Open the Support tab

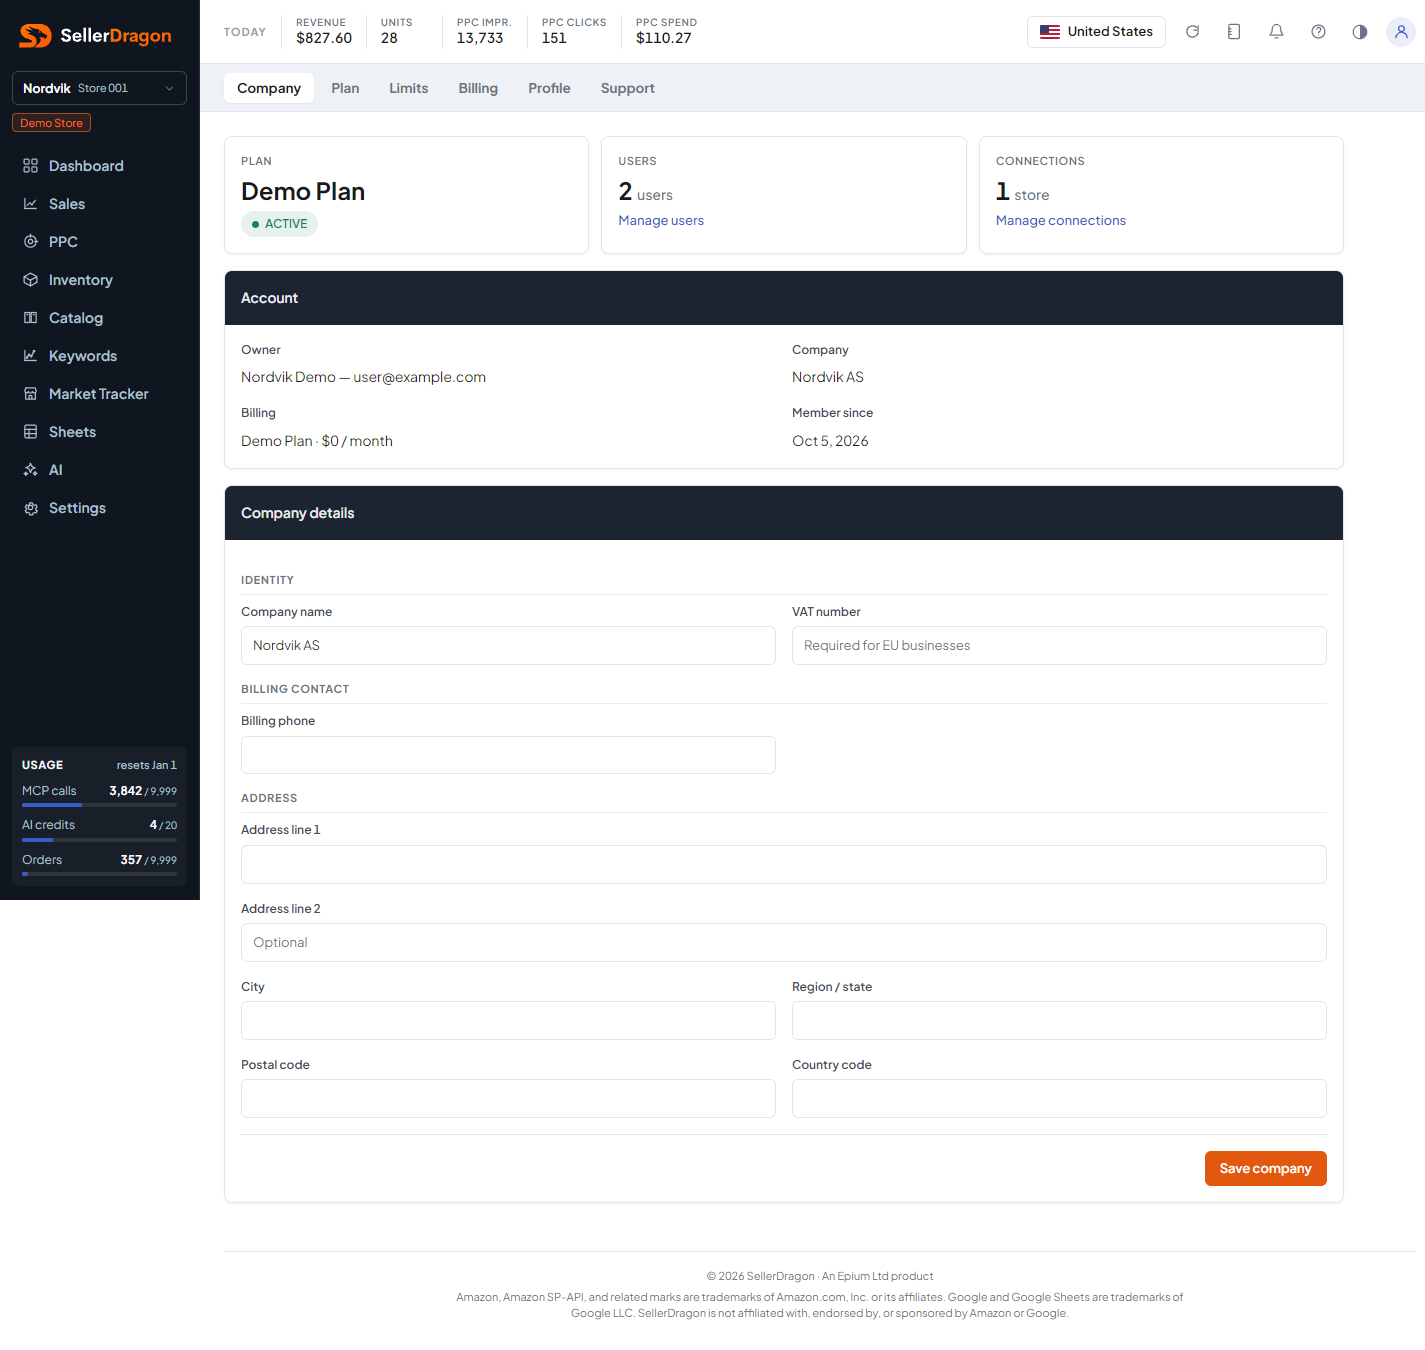click(x=628, y=88)
